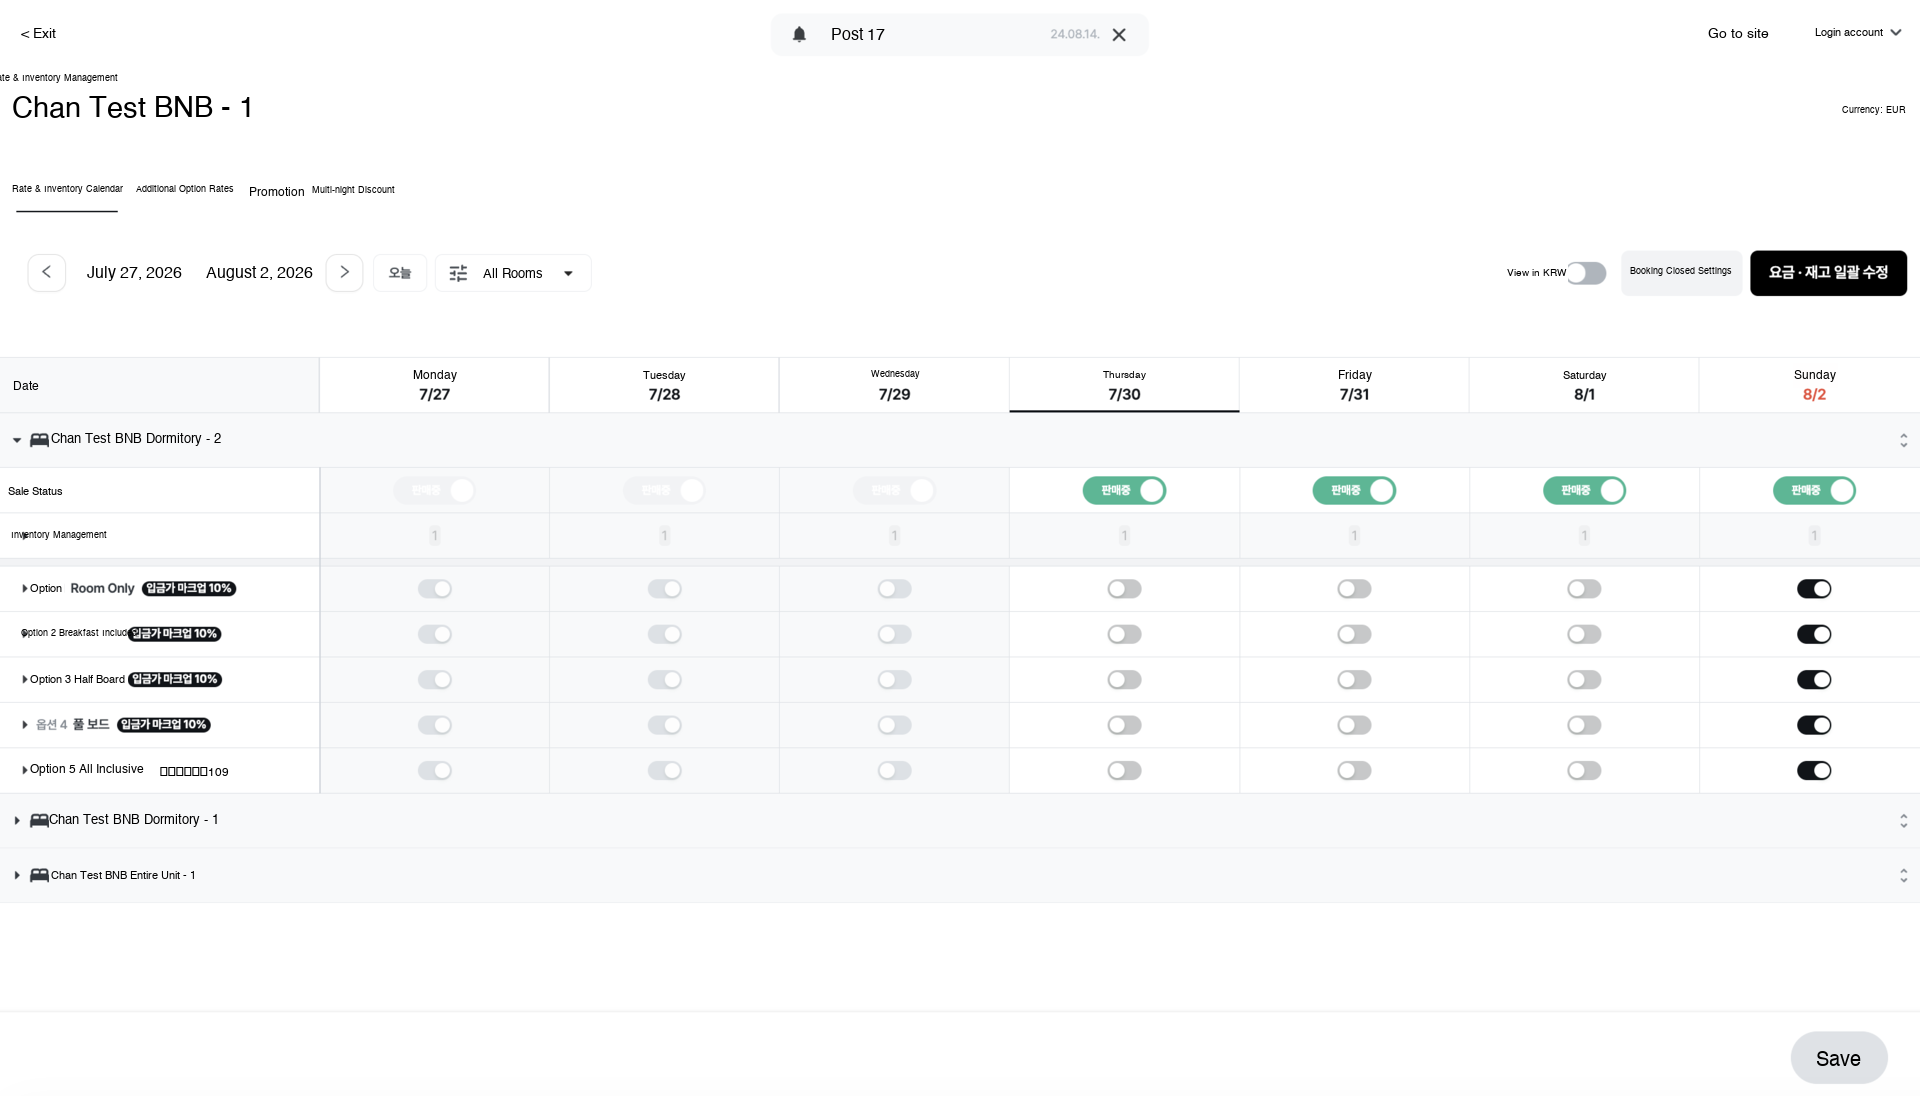Click the Save button
Screen dimensions: 1920x1096
coord(1838,1058)
